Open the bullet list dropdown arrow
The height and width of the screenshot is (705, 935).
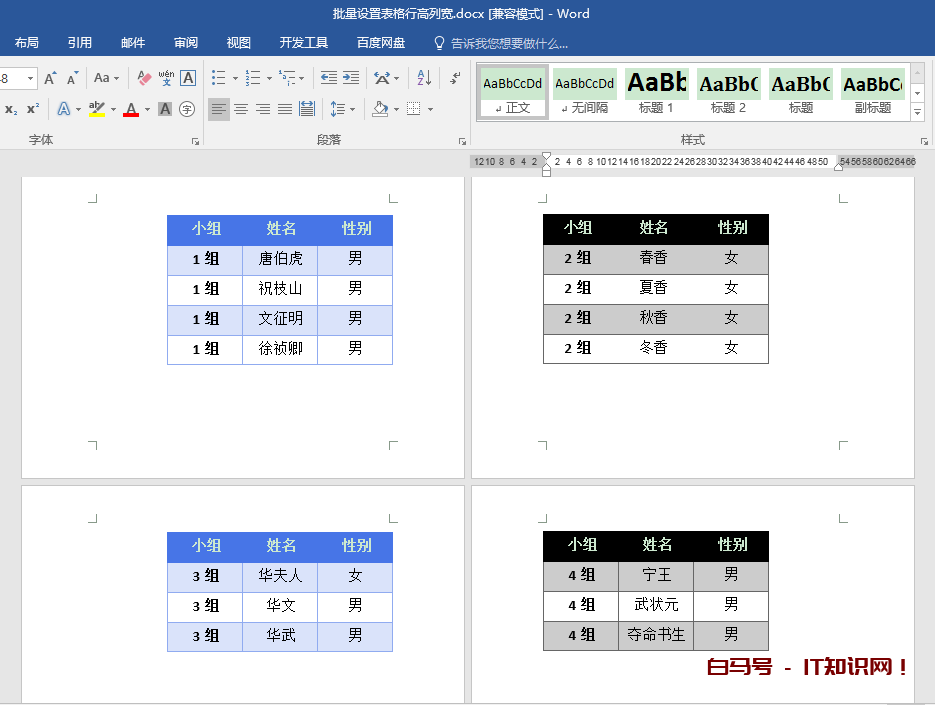[x=235, y=78]
